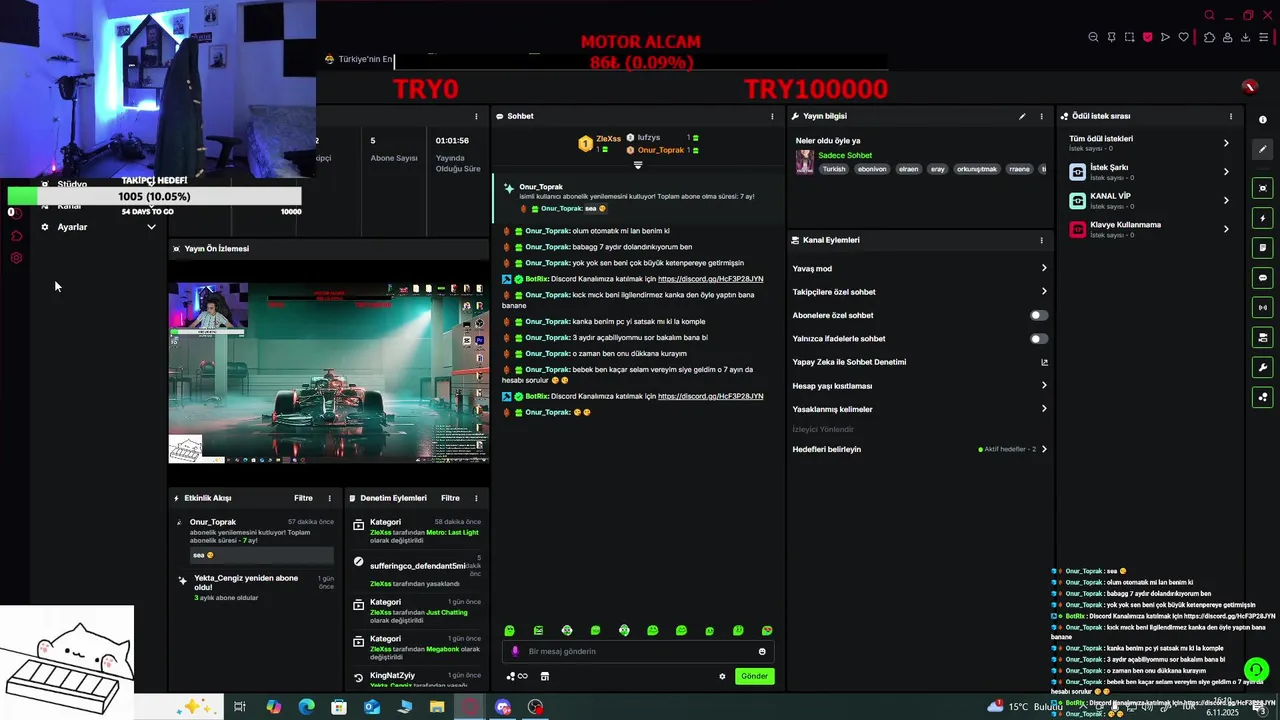
Task: Toggle Abonelere özel sohbet switch
Action: [x=1039, y=315]
